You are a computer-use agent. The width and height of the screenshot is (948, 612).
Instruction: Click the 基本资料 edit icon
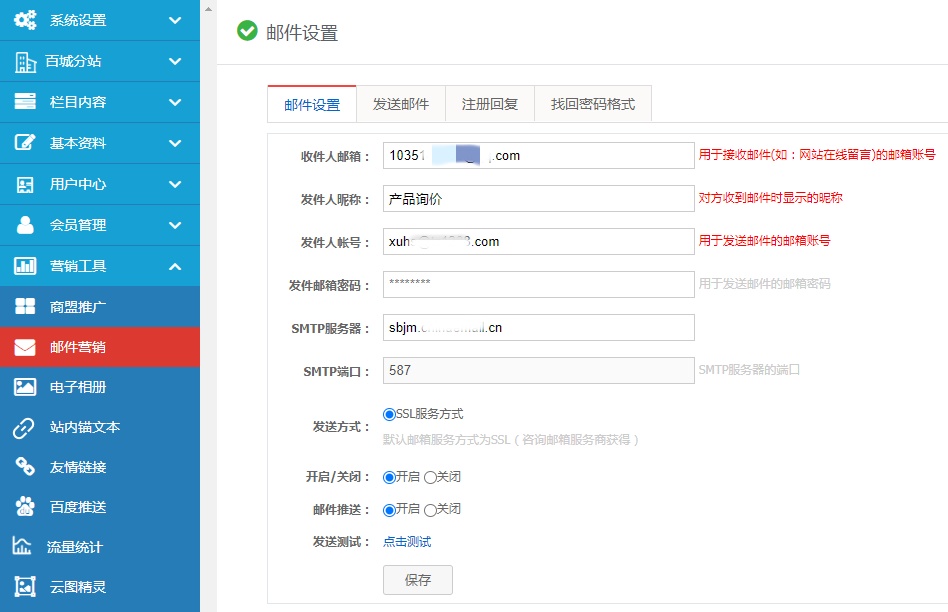click(x=25, y=143)
